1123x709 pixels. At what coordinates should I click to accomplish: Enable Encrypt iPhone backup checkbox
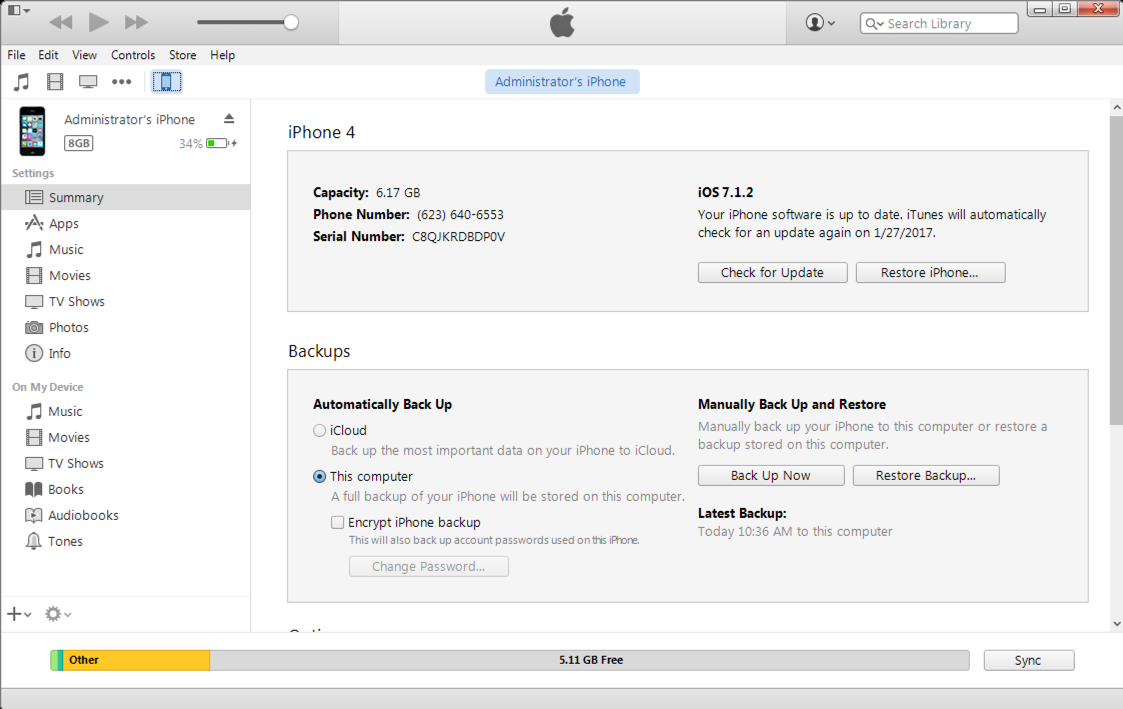(337, 522)
